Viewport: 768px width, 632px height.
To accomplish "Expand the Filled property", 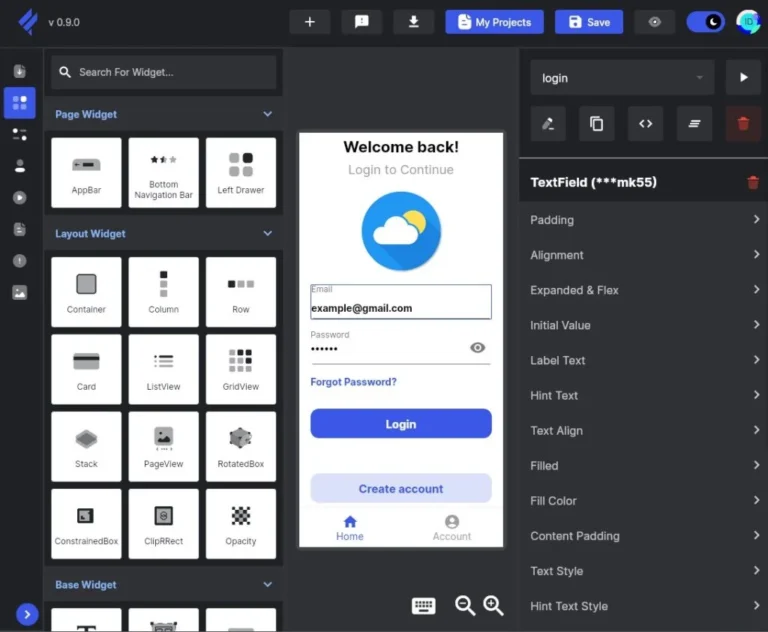I will tap(644, 466).
